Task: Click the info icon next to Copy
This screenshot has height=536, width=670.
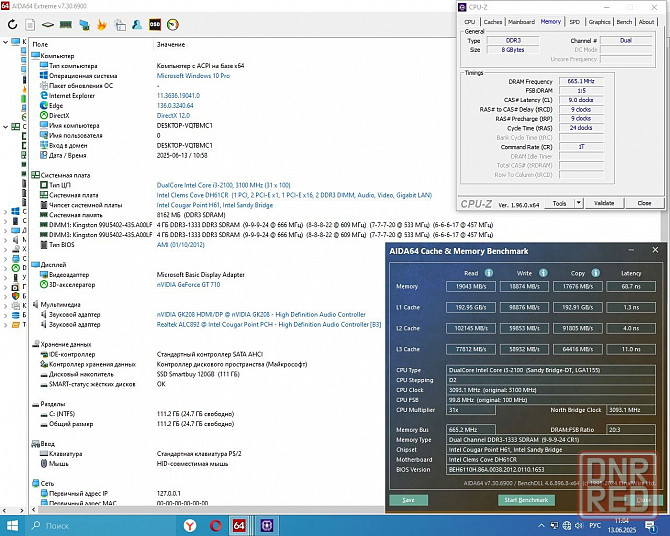Action: 596,273
